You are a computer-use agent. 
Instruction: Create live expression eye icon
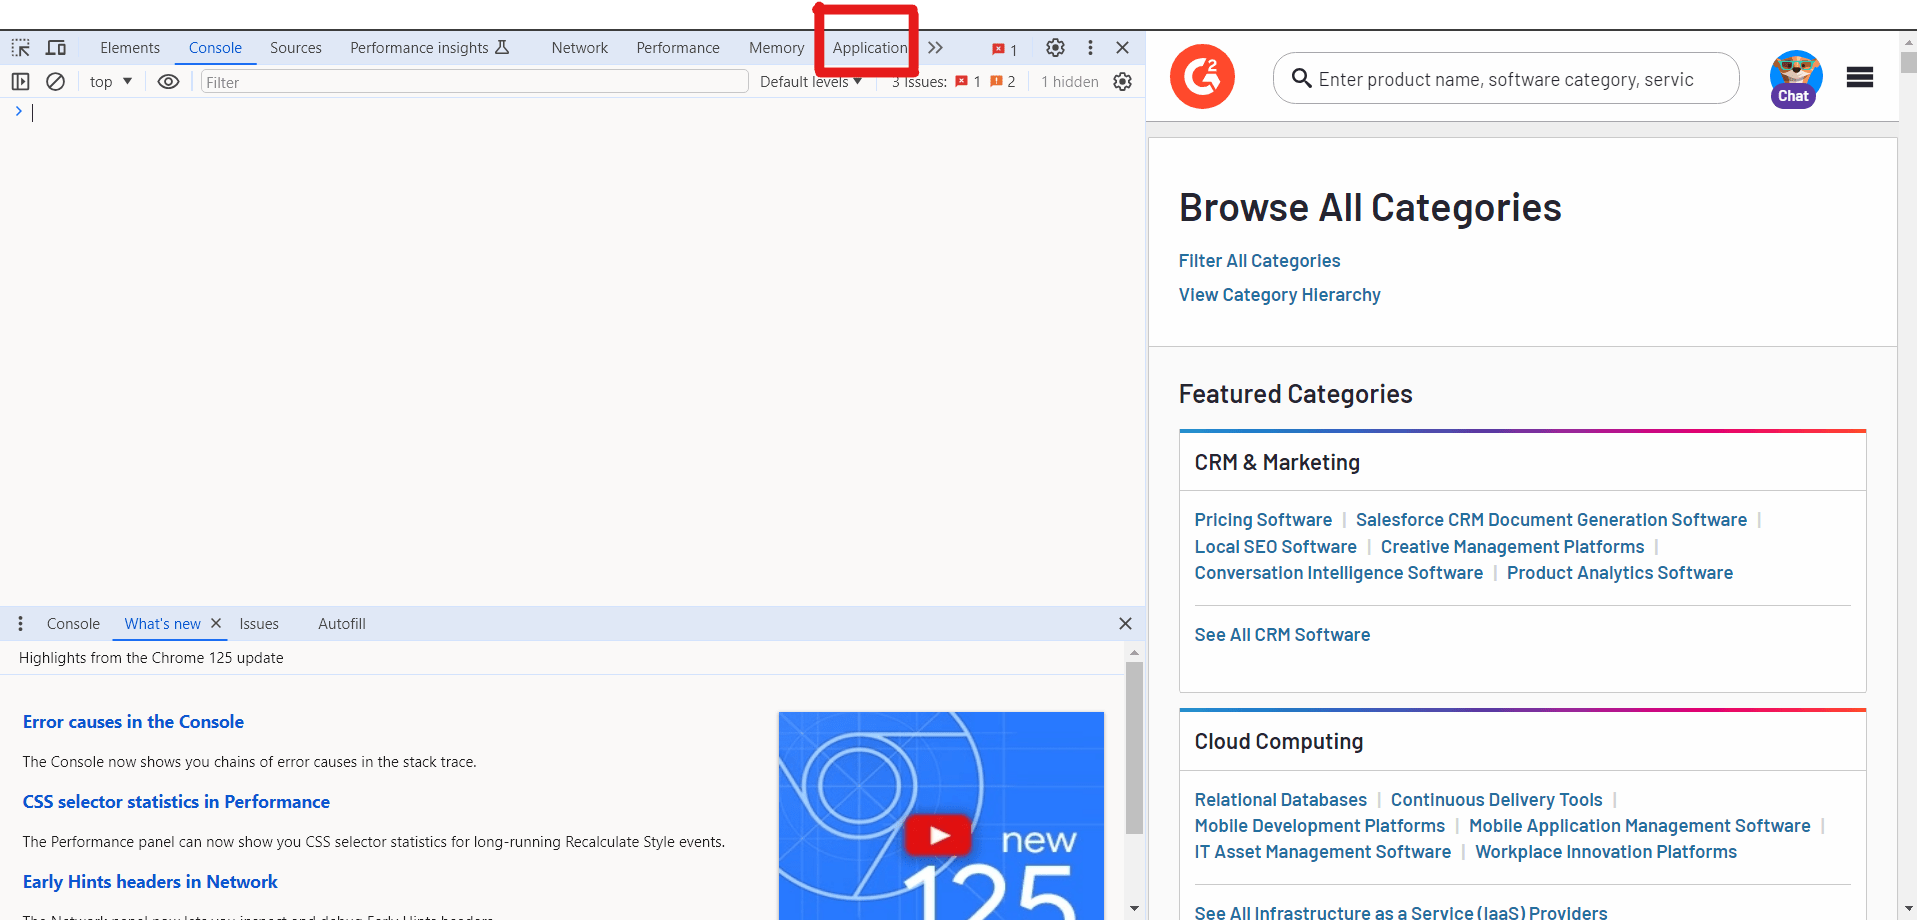pyautogui.click(x=168, y=82)
